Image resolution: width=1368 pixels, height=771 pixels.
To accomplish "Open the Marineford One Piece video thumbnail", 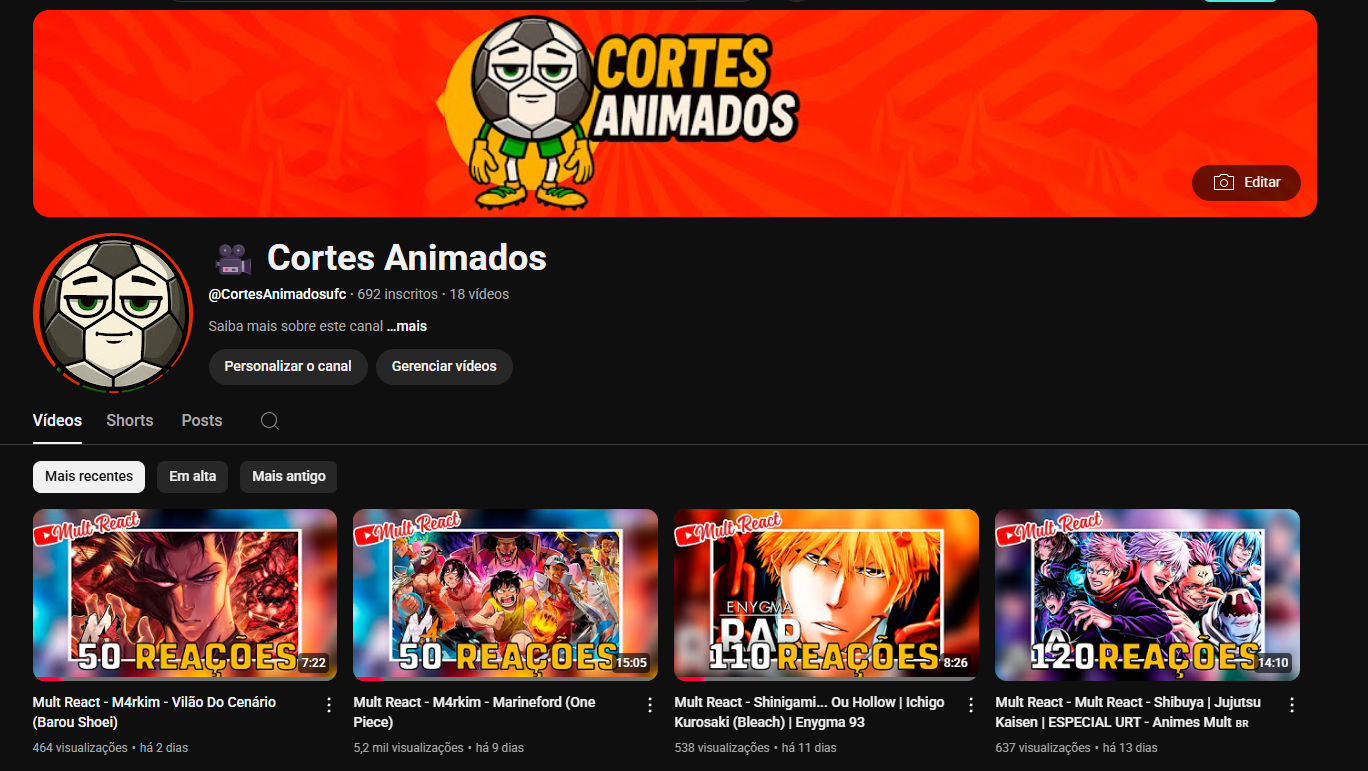I will point(506,595).
